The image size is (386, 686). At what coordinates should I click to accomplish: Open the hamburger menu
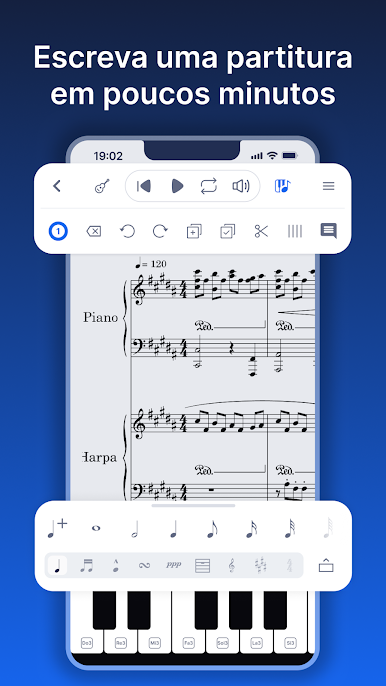tap(329, 186)
